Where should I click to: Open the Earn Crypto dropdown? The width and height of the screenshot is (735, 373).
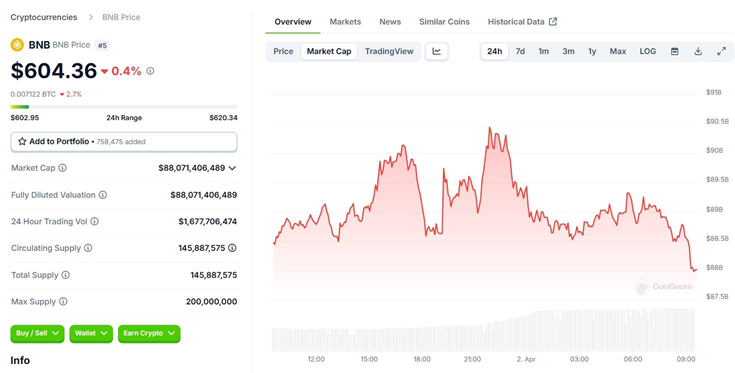click(149, 333)
